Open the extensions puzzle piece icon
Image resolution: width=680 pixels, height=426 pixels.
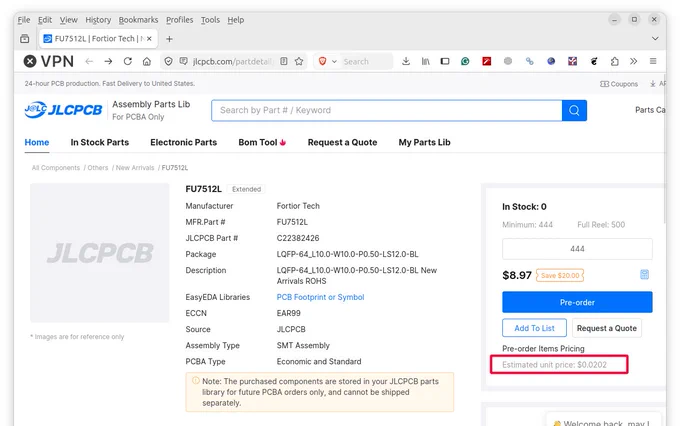(x=615, y=62)
